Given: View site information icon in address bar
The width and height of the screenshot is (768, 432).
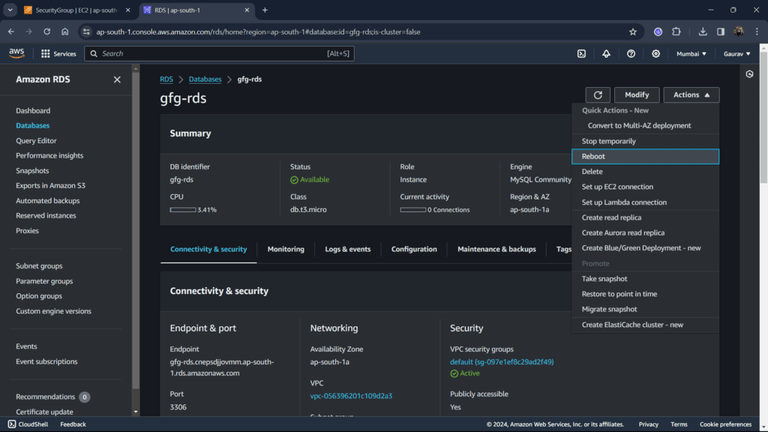Looking at the screenshot, I should tap(87, 32).
